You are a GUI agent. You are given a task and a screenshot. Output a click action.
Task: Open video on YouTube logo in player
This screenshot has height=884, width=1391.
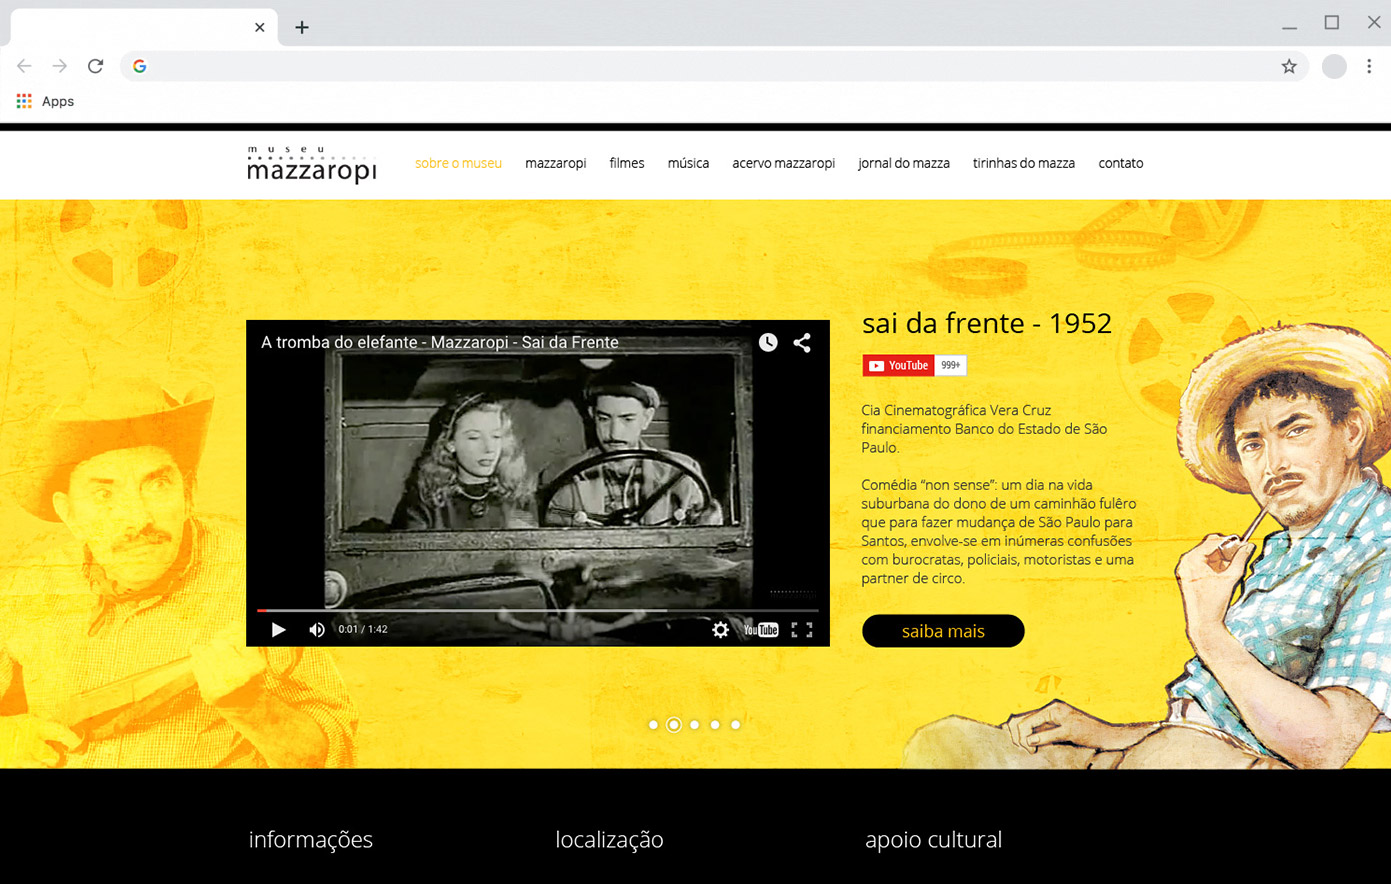click(761, 629)
